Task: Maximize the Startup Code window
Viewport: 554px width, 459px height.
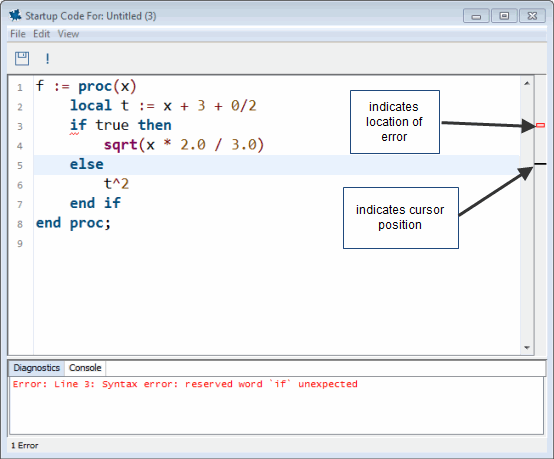Action: pyautogui.click(x=504, y=16)
